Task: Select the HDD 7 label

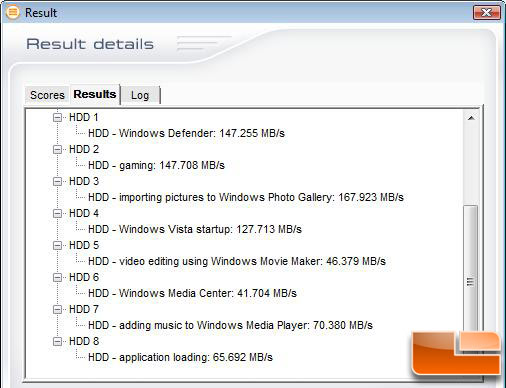Action: (84, 309)
